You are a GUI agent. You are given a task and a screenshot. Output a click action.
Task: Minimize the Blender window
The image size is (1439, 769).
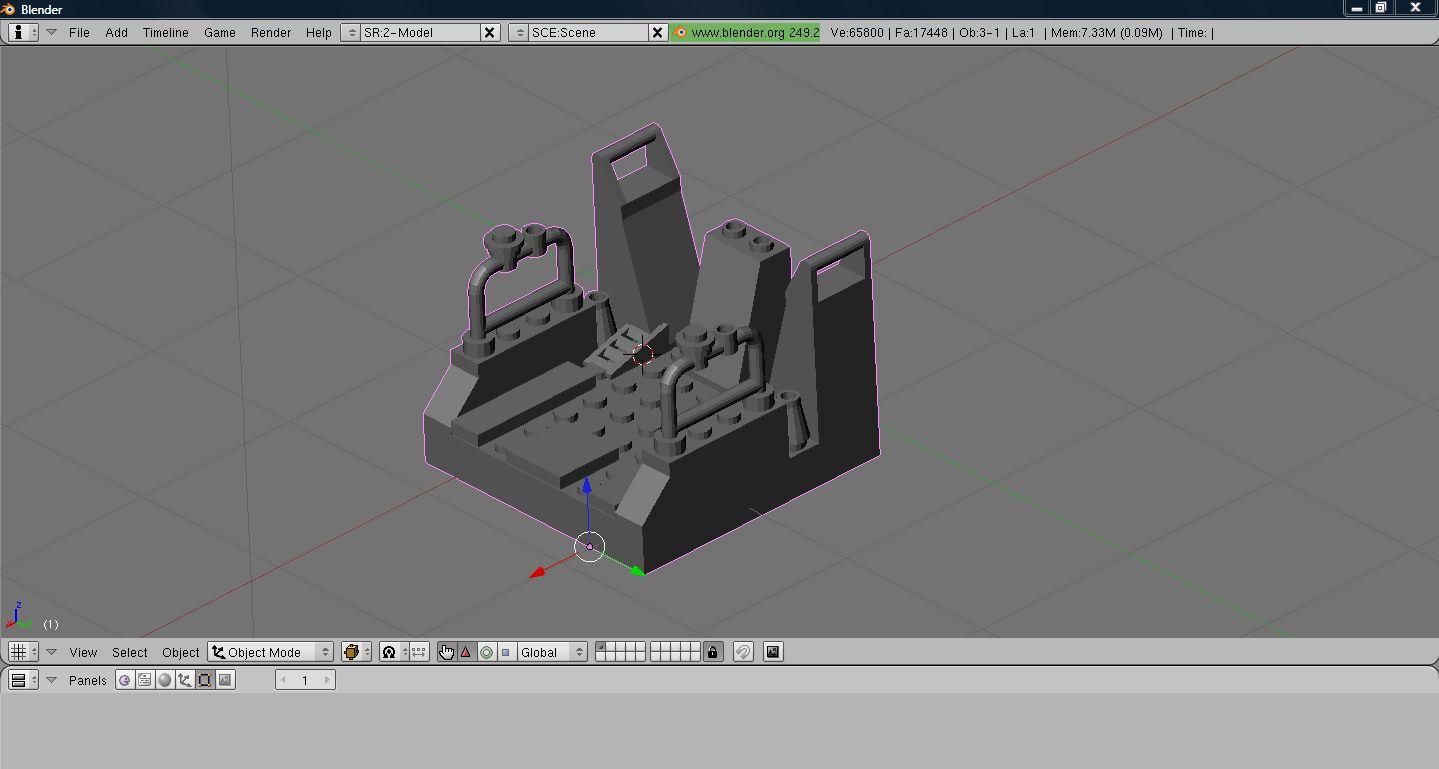tap(1356, 7)
